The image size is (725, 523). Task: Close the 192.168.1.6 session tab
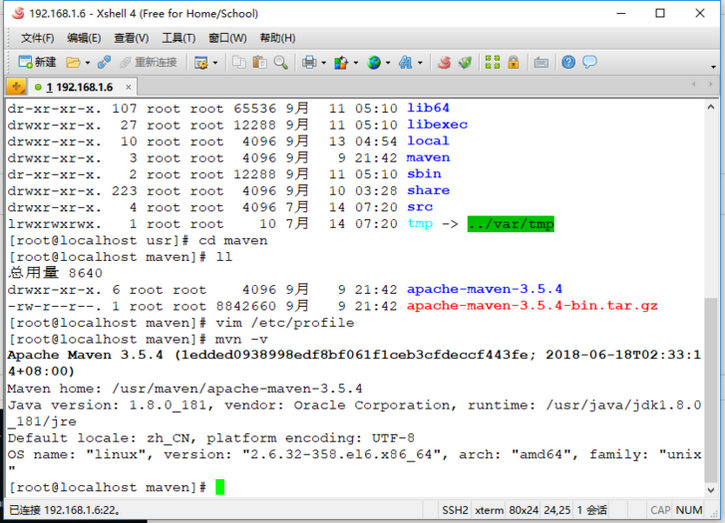click(127, 87)
